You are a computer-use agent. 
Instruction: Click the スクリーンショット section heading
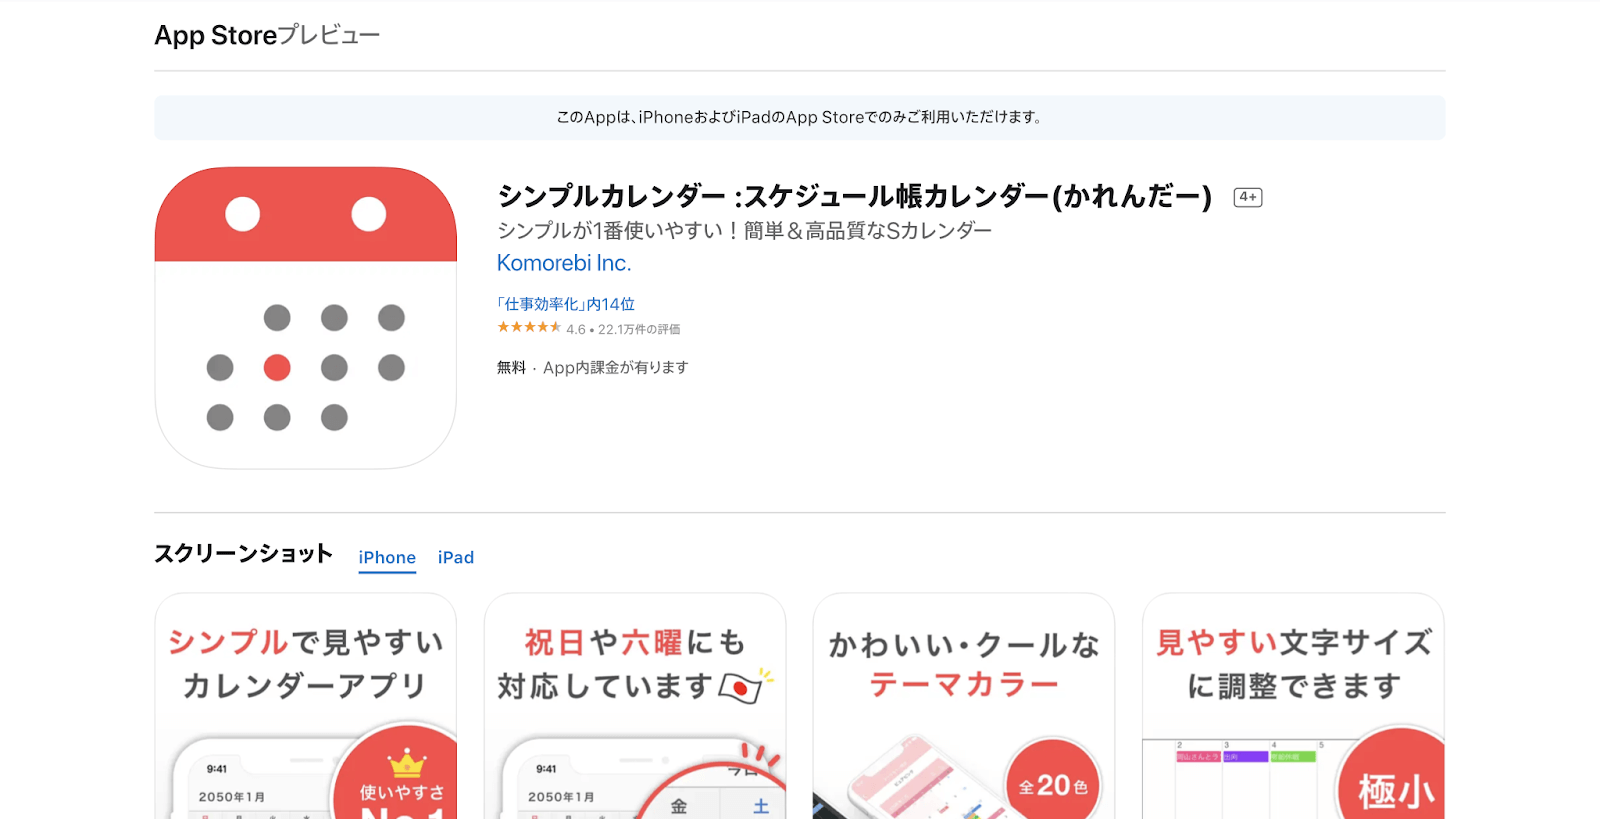tap(243, 553)
